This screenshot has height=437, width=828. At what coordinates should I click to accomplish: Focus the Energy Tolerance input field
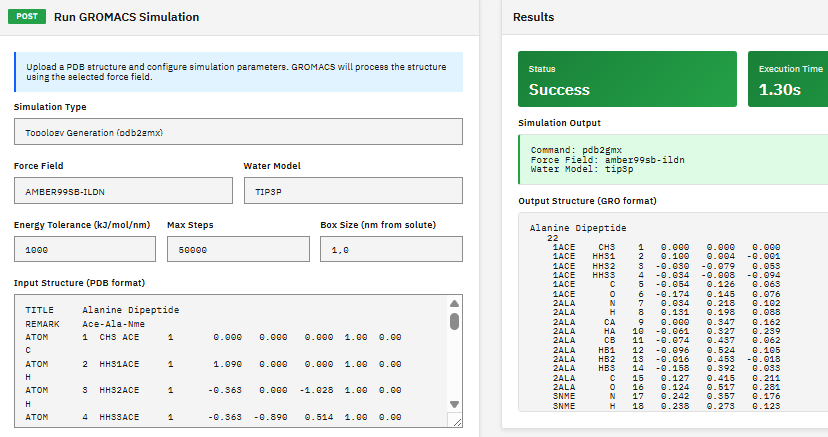click(84, 250)
